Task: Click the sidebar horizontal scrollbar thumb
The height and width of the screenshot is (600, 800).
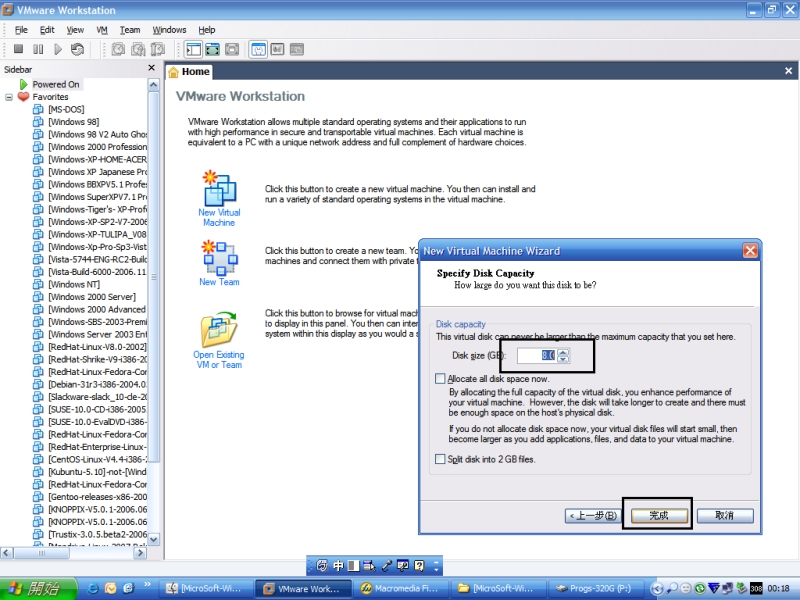Action: click(42, 553)
